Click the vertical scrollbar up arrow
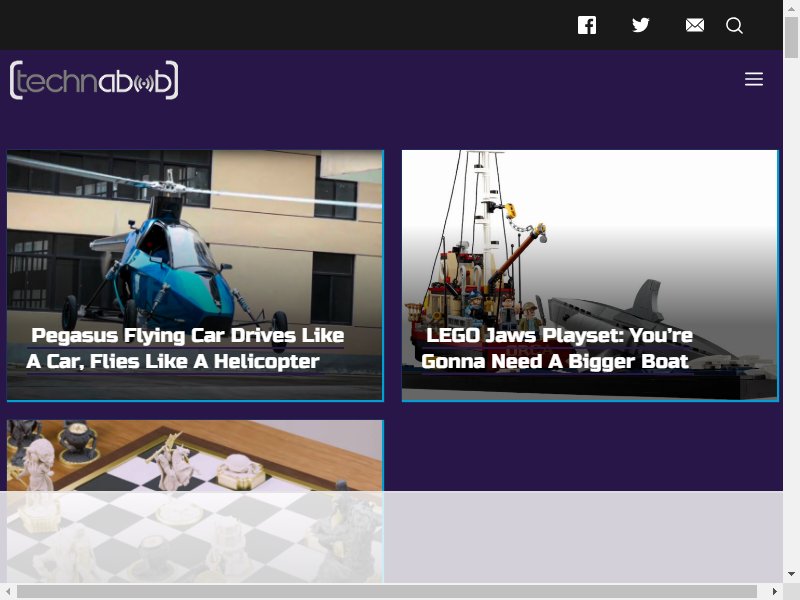This screenshot has height=600, width=800. pos(791,7)
